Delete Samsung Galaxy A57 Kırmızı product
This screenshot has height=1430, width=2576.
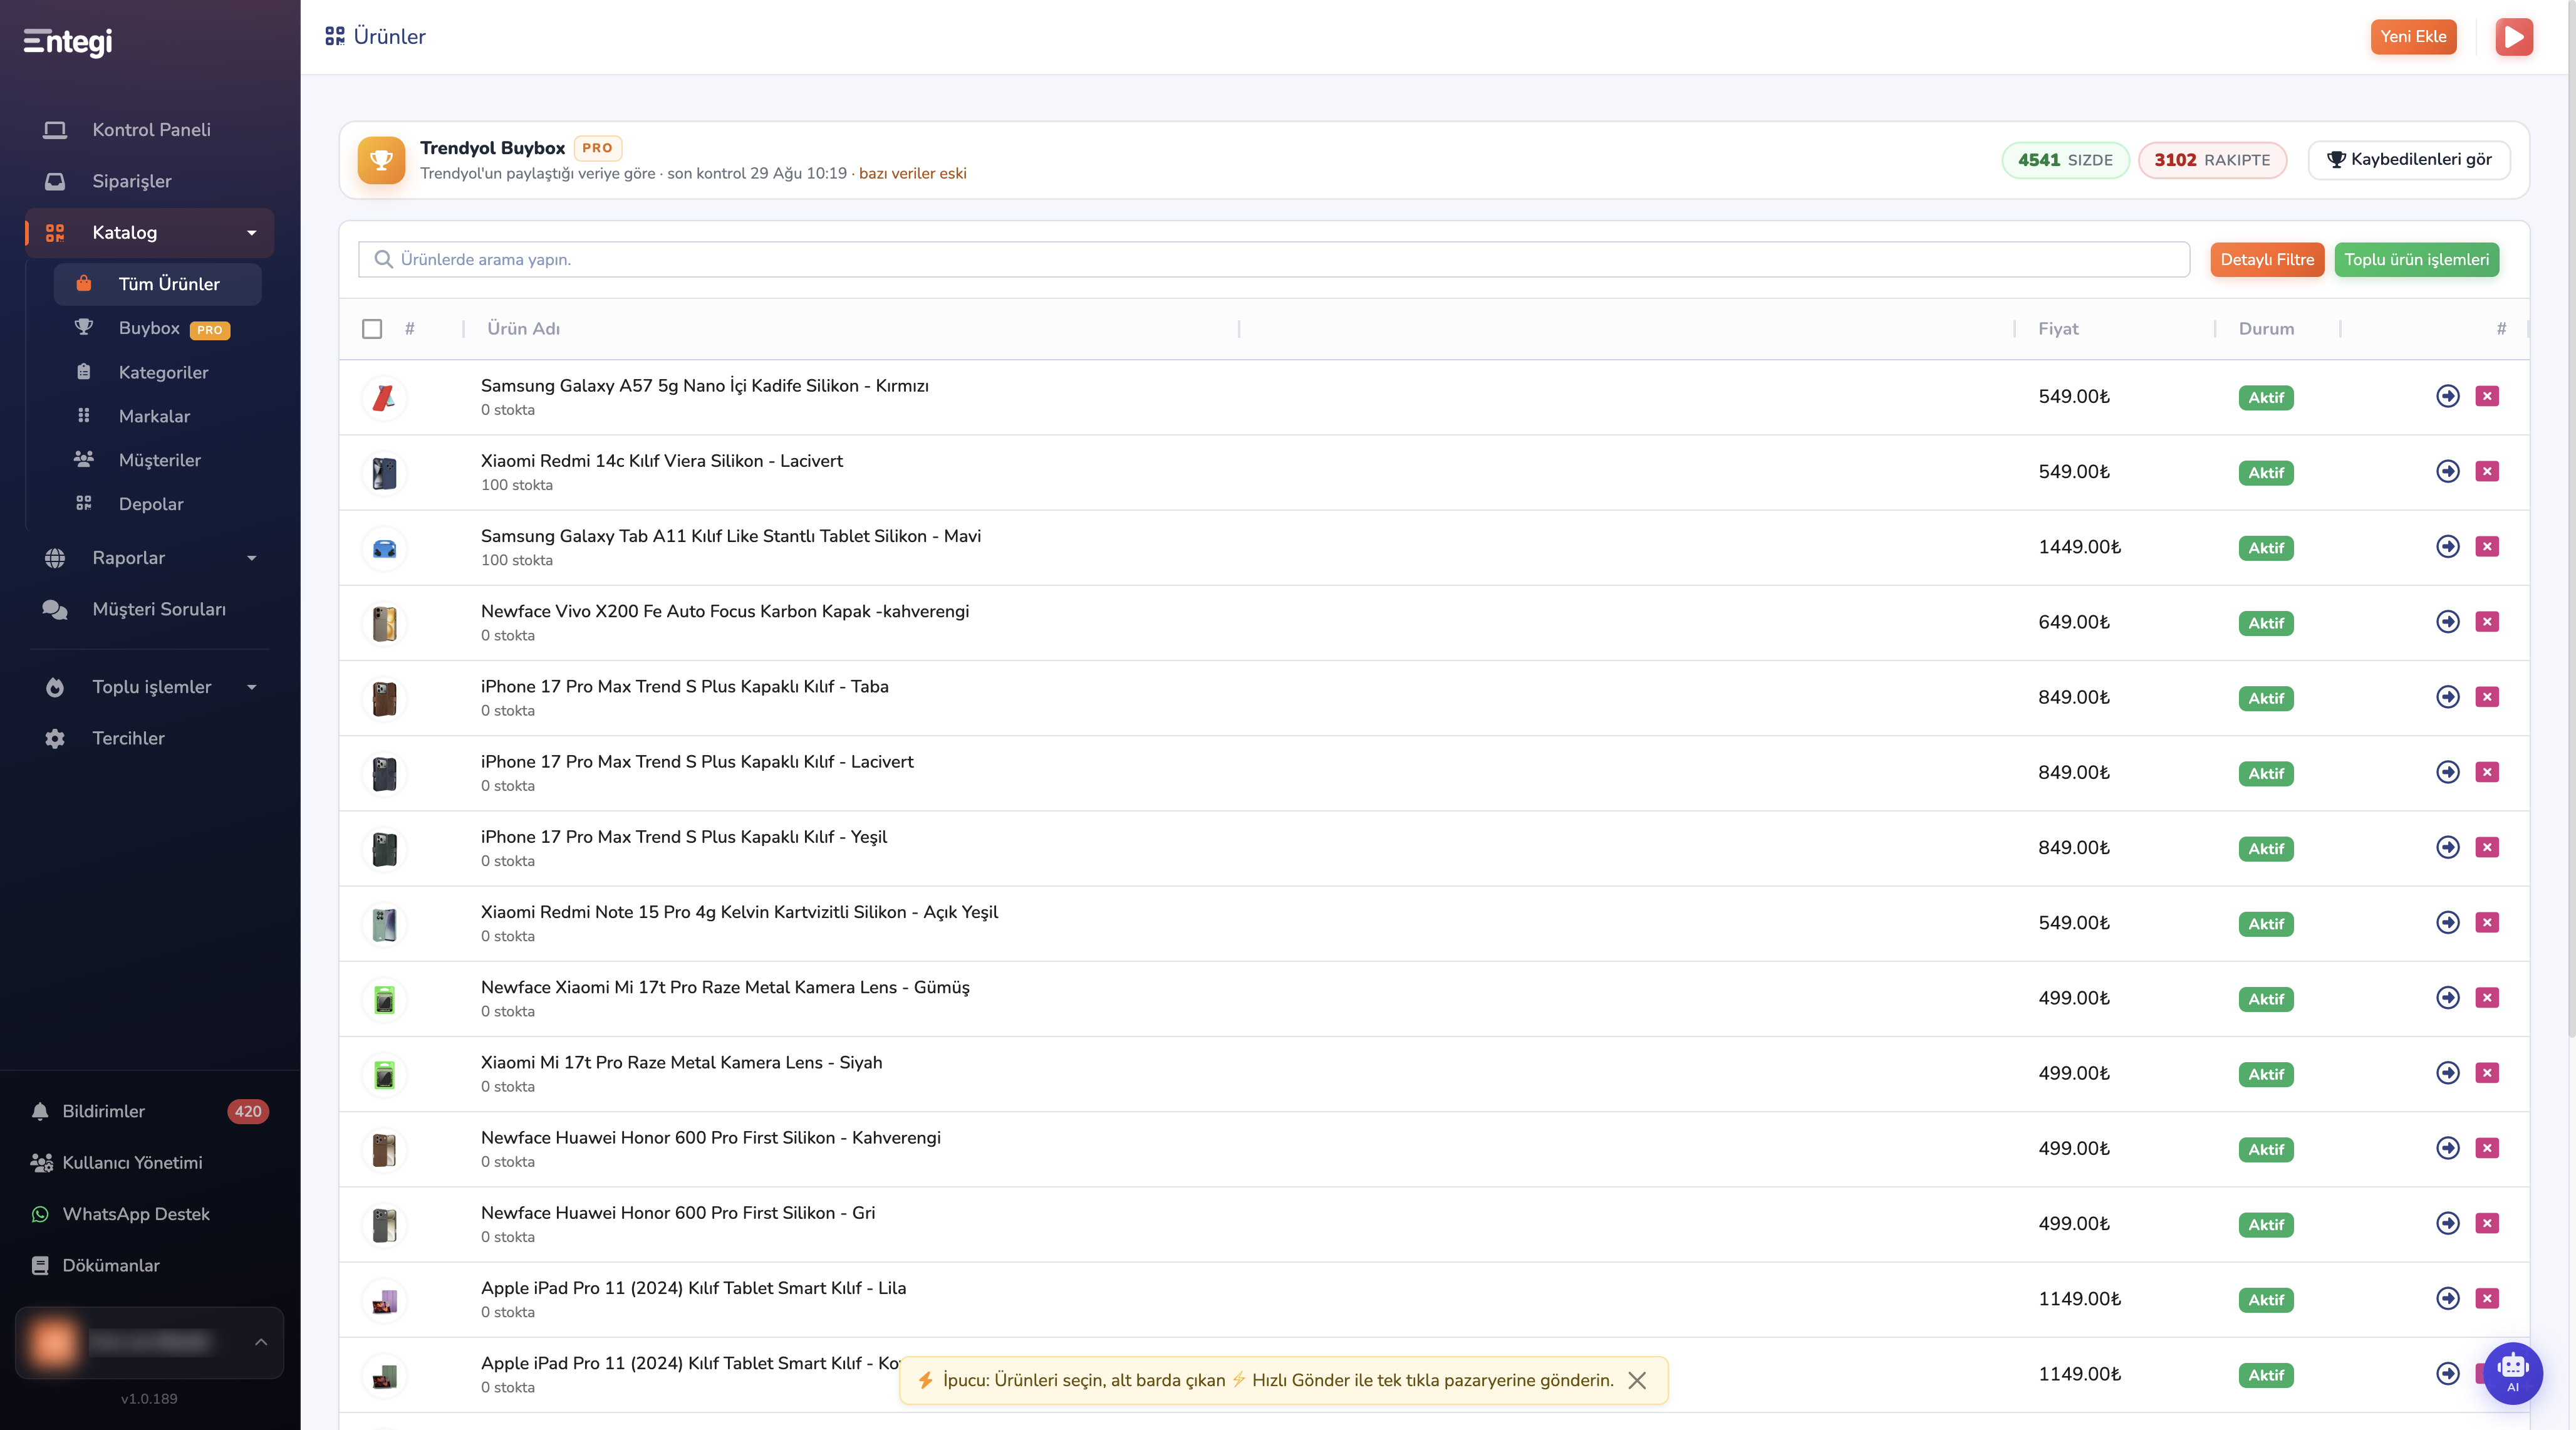pyautogui.click(x=2487, y=396)
